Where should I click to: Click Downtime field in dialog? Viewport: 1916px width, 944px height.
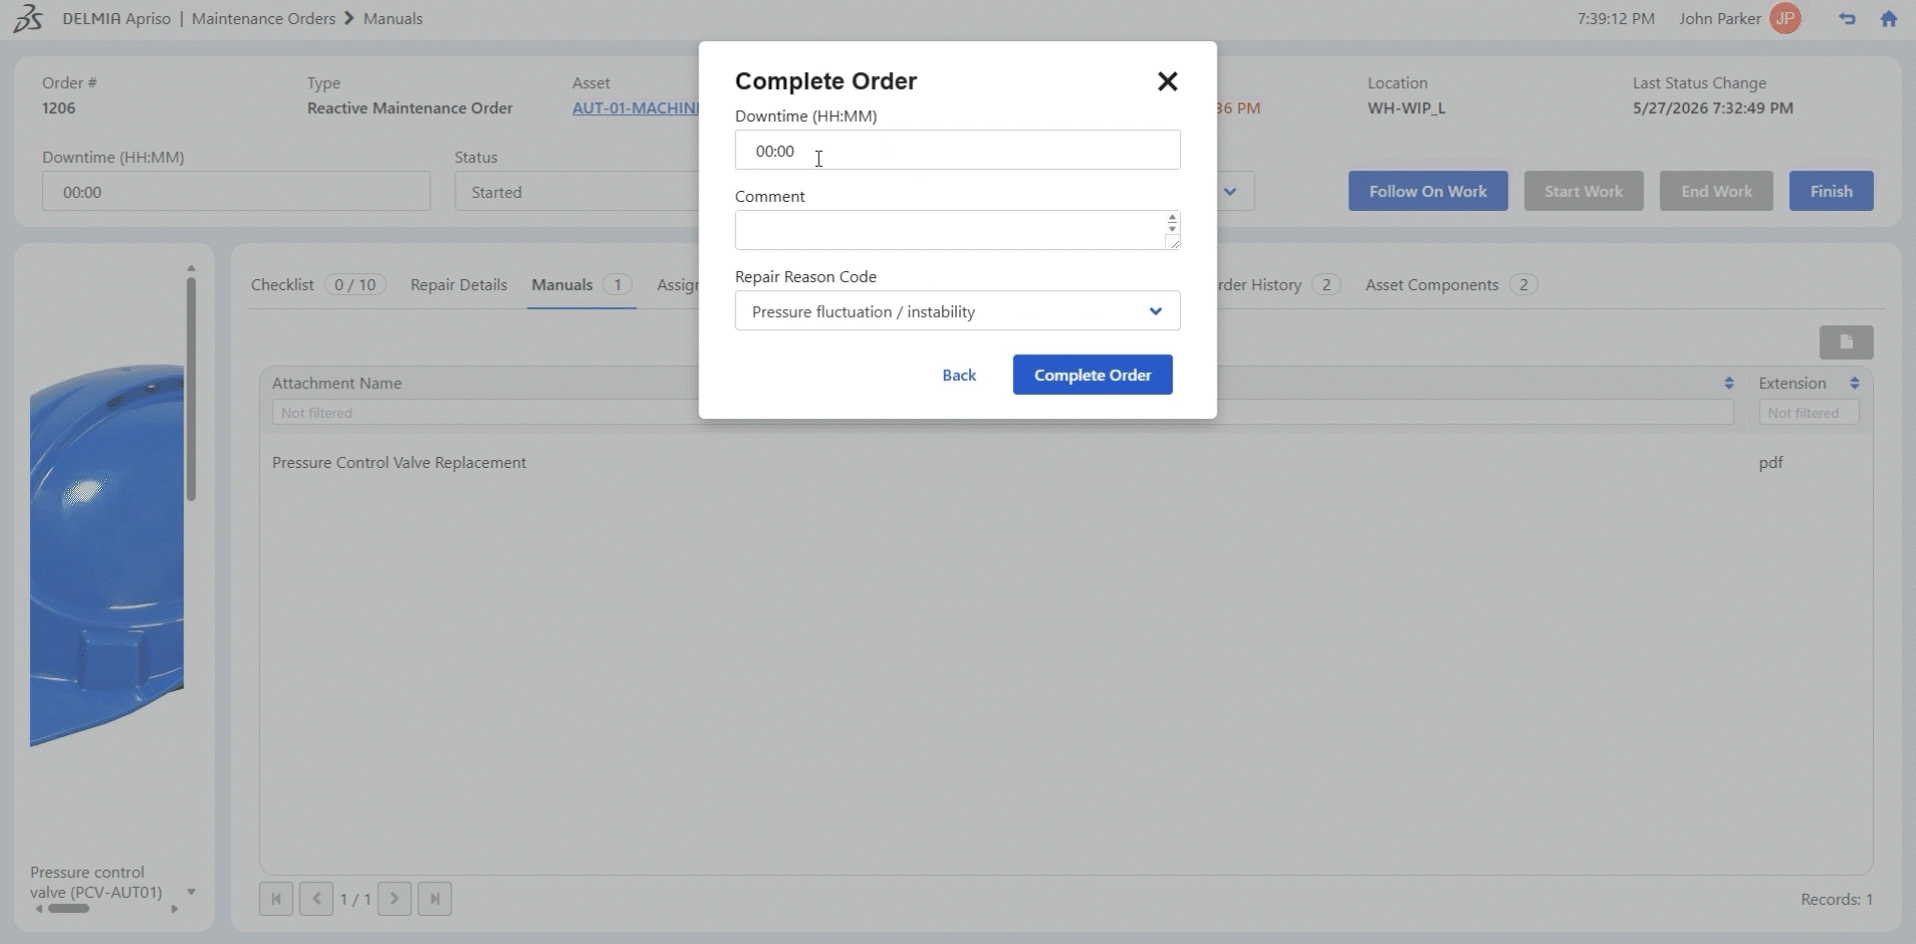tap(957, 150)
